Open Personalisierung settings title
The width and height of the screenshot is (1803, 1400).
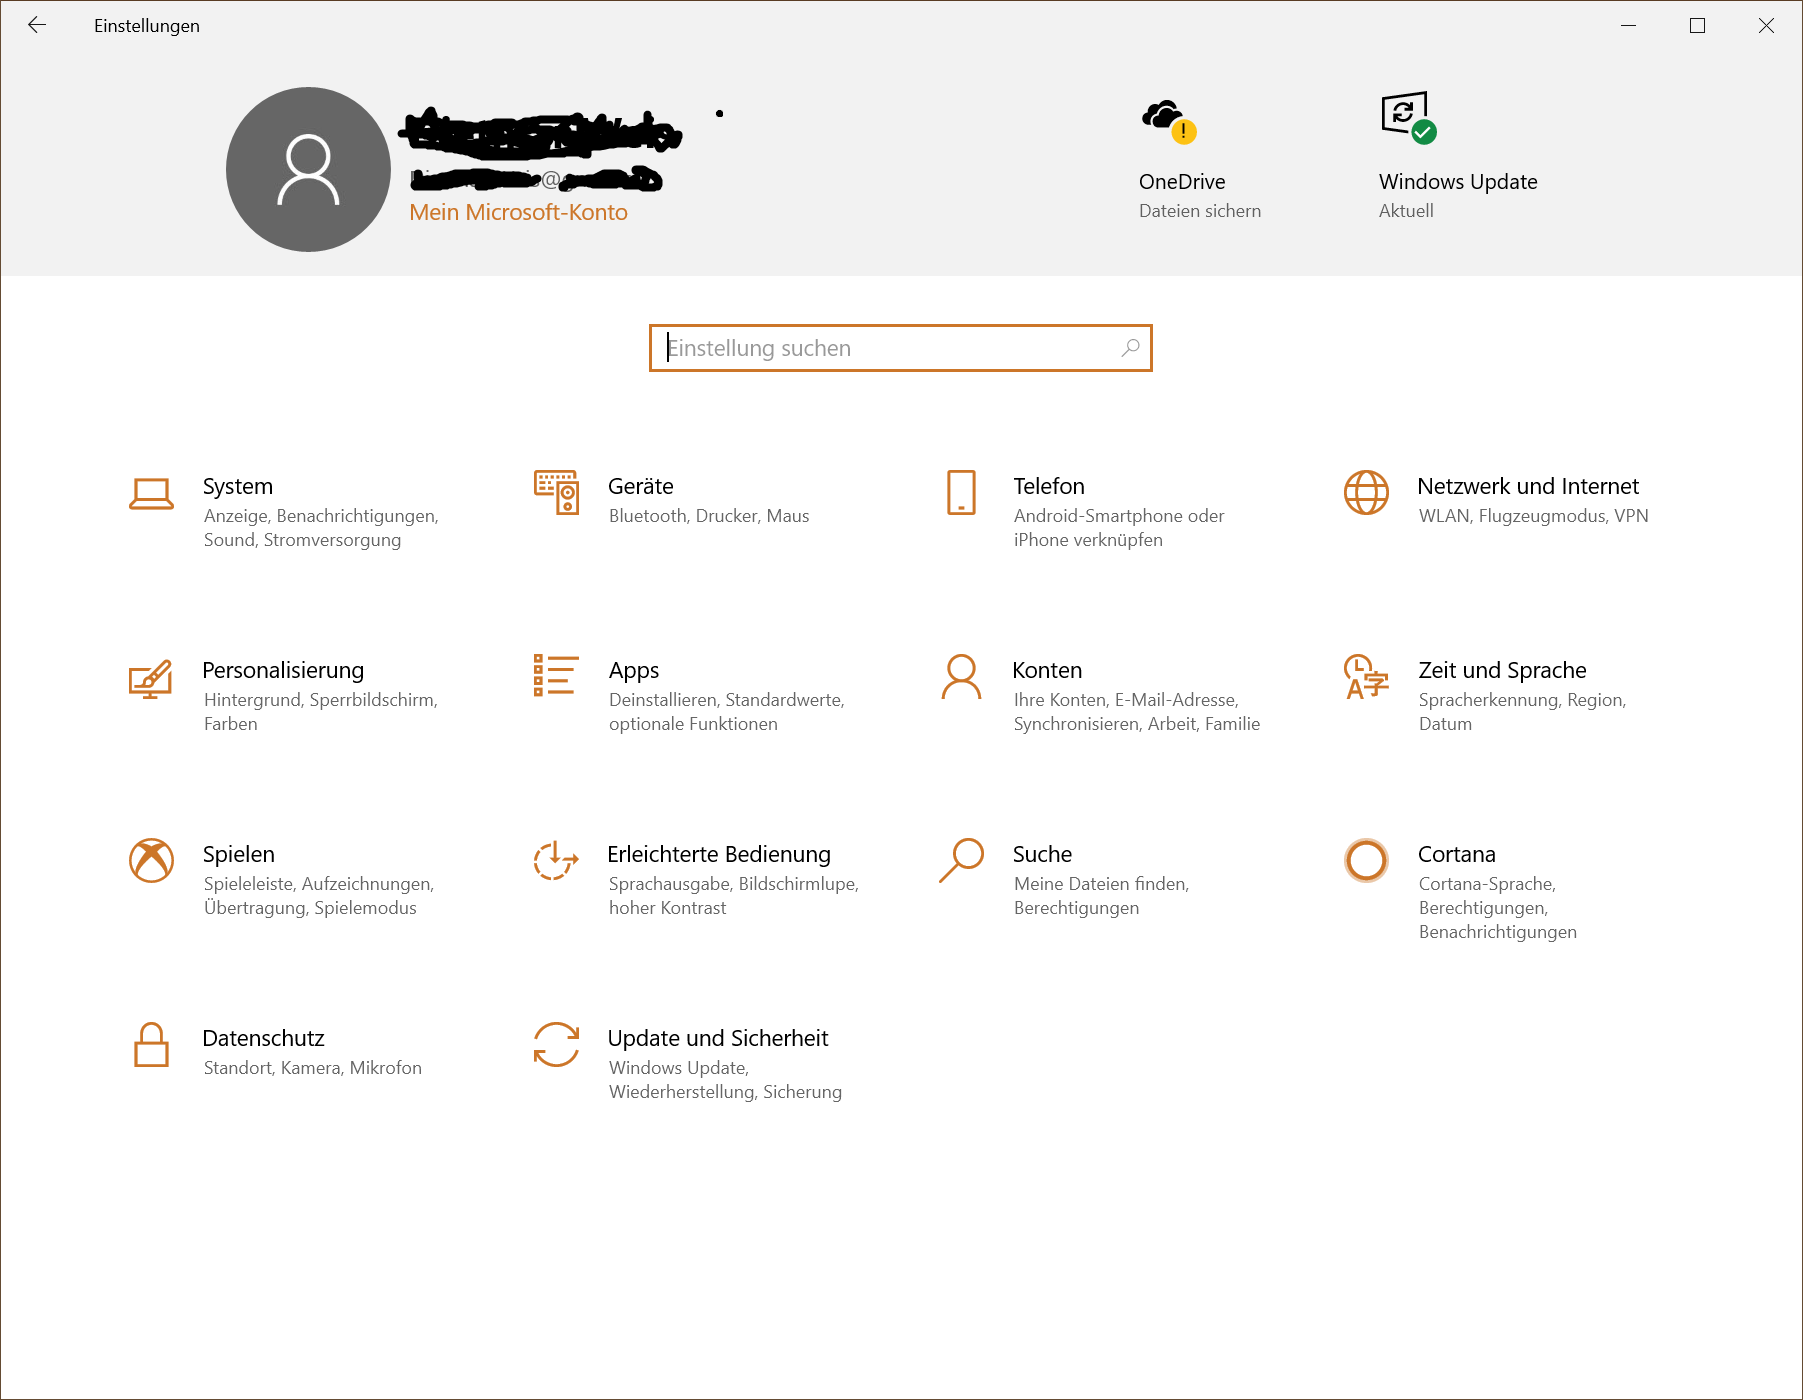(283, 670)
